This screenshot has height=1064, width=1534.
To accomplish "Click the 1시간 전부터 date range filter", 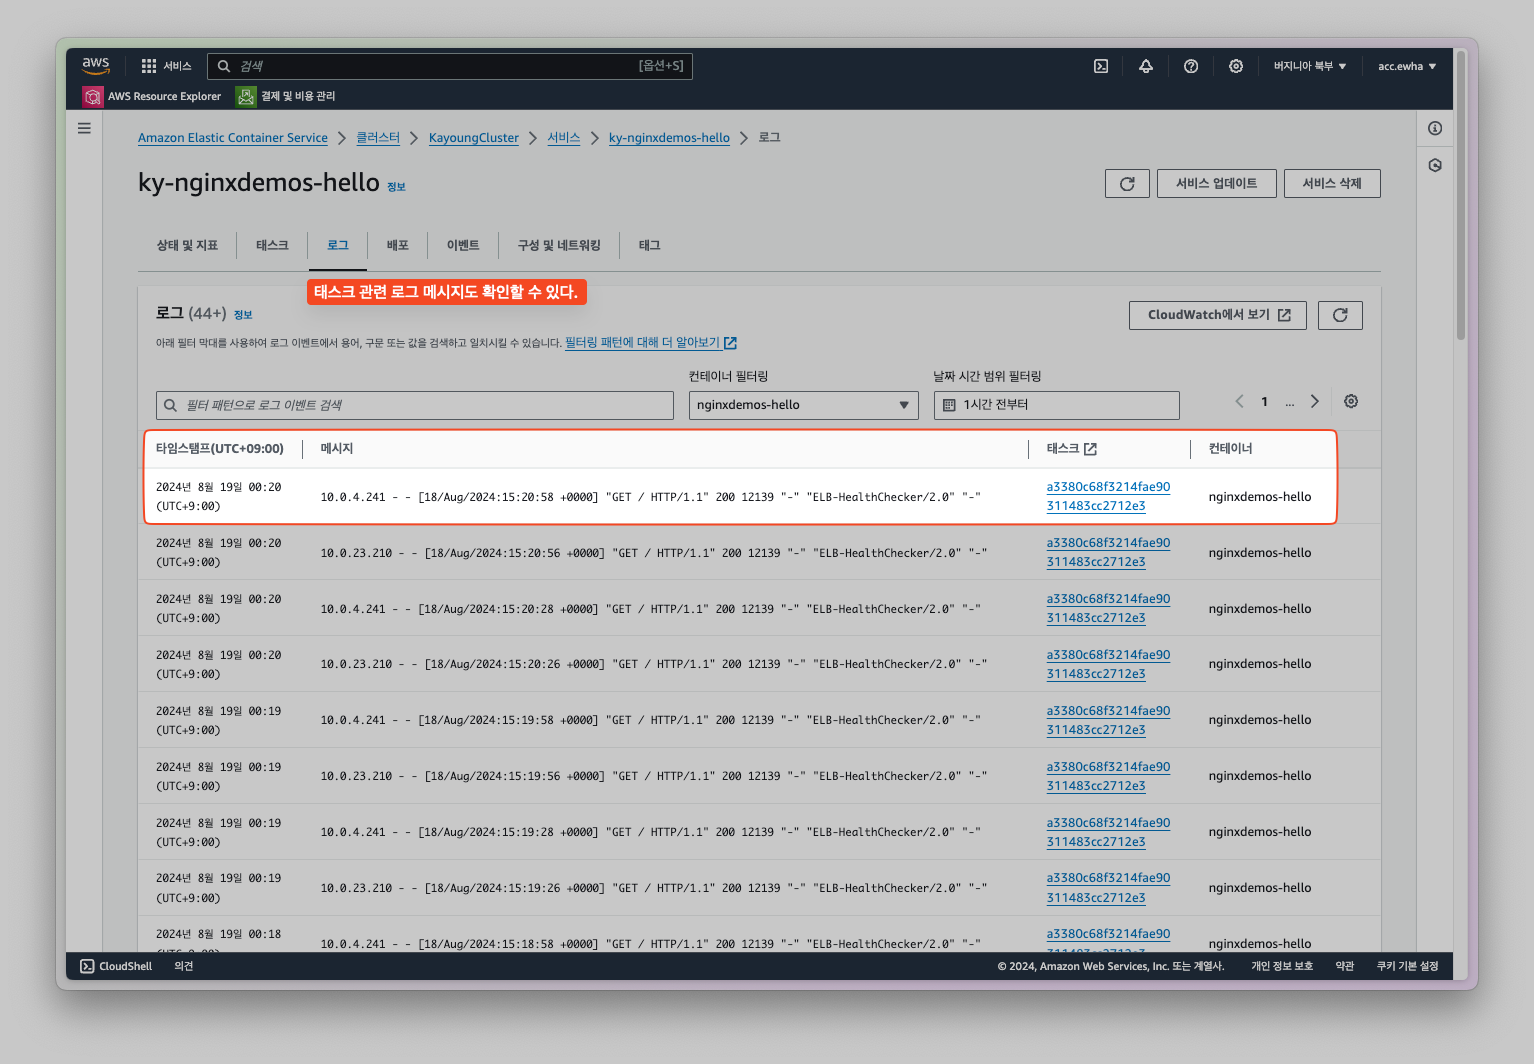I will point(1056,405).
